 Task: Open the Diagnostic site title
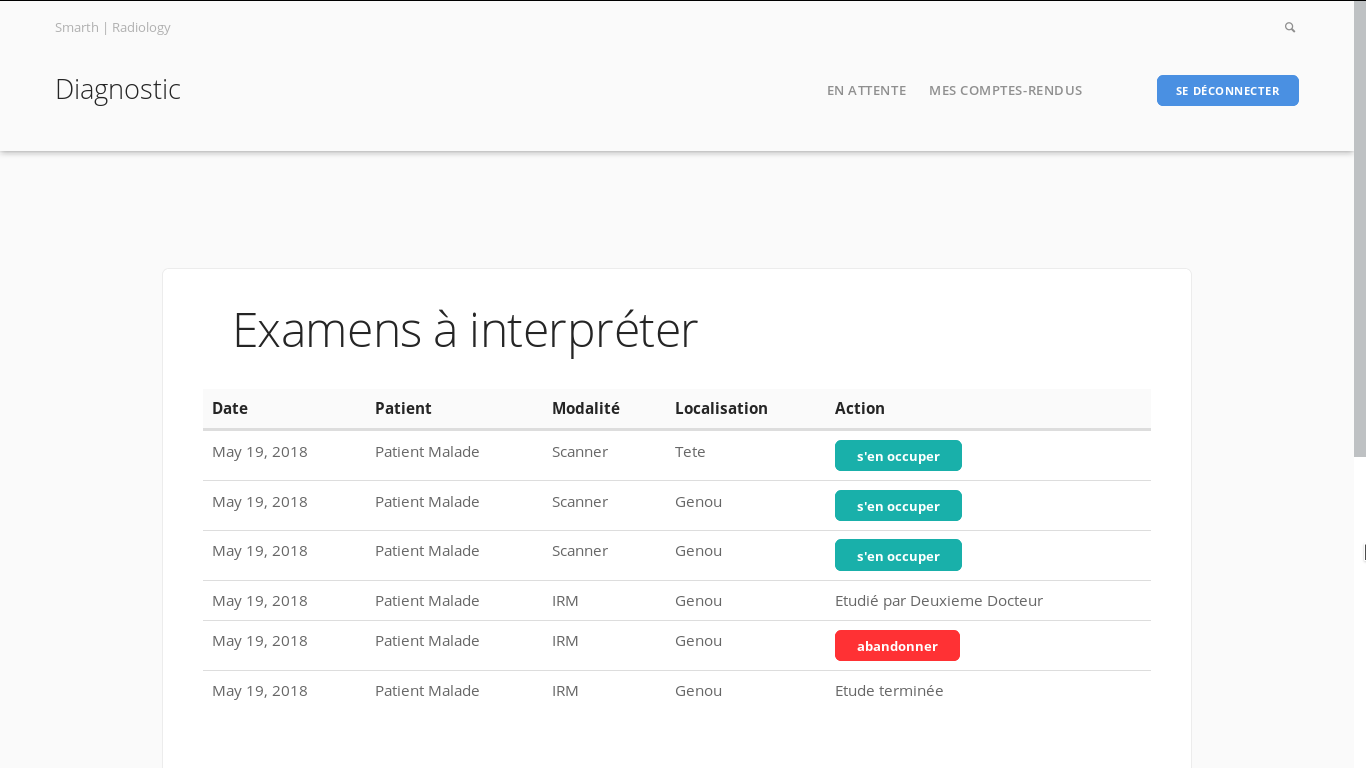pyautogui.click(x=118, y=90)
